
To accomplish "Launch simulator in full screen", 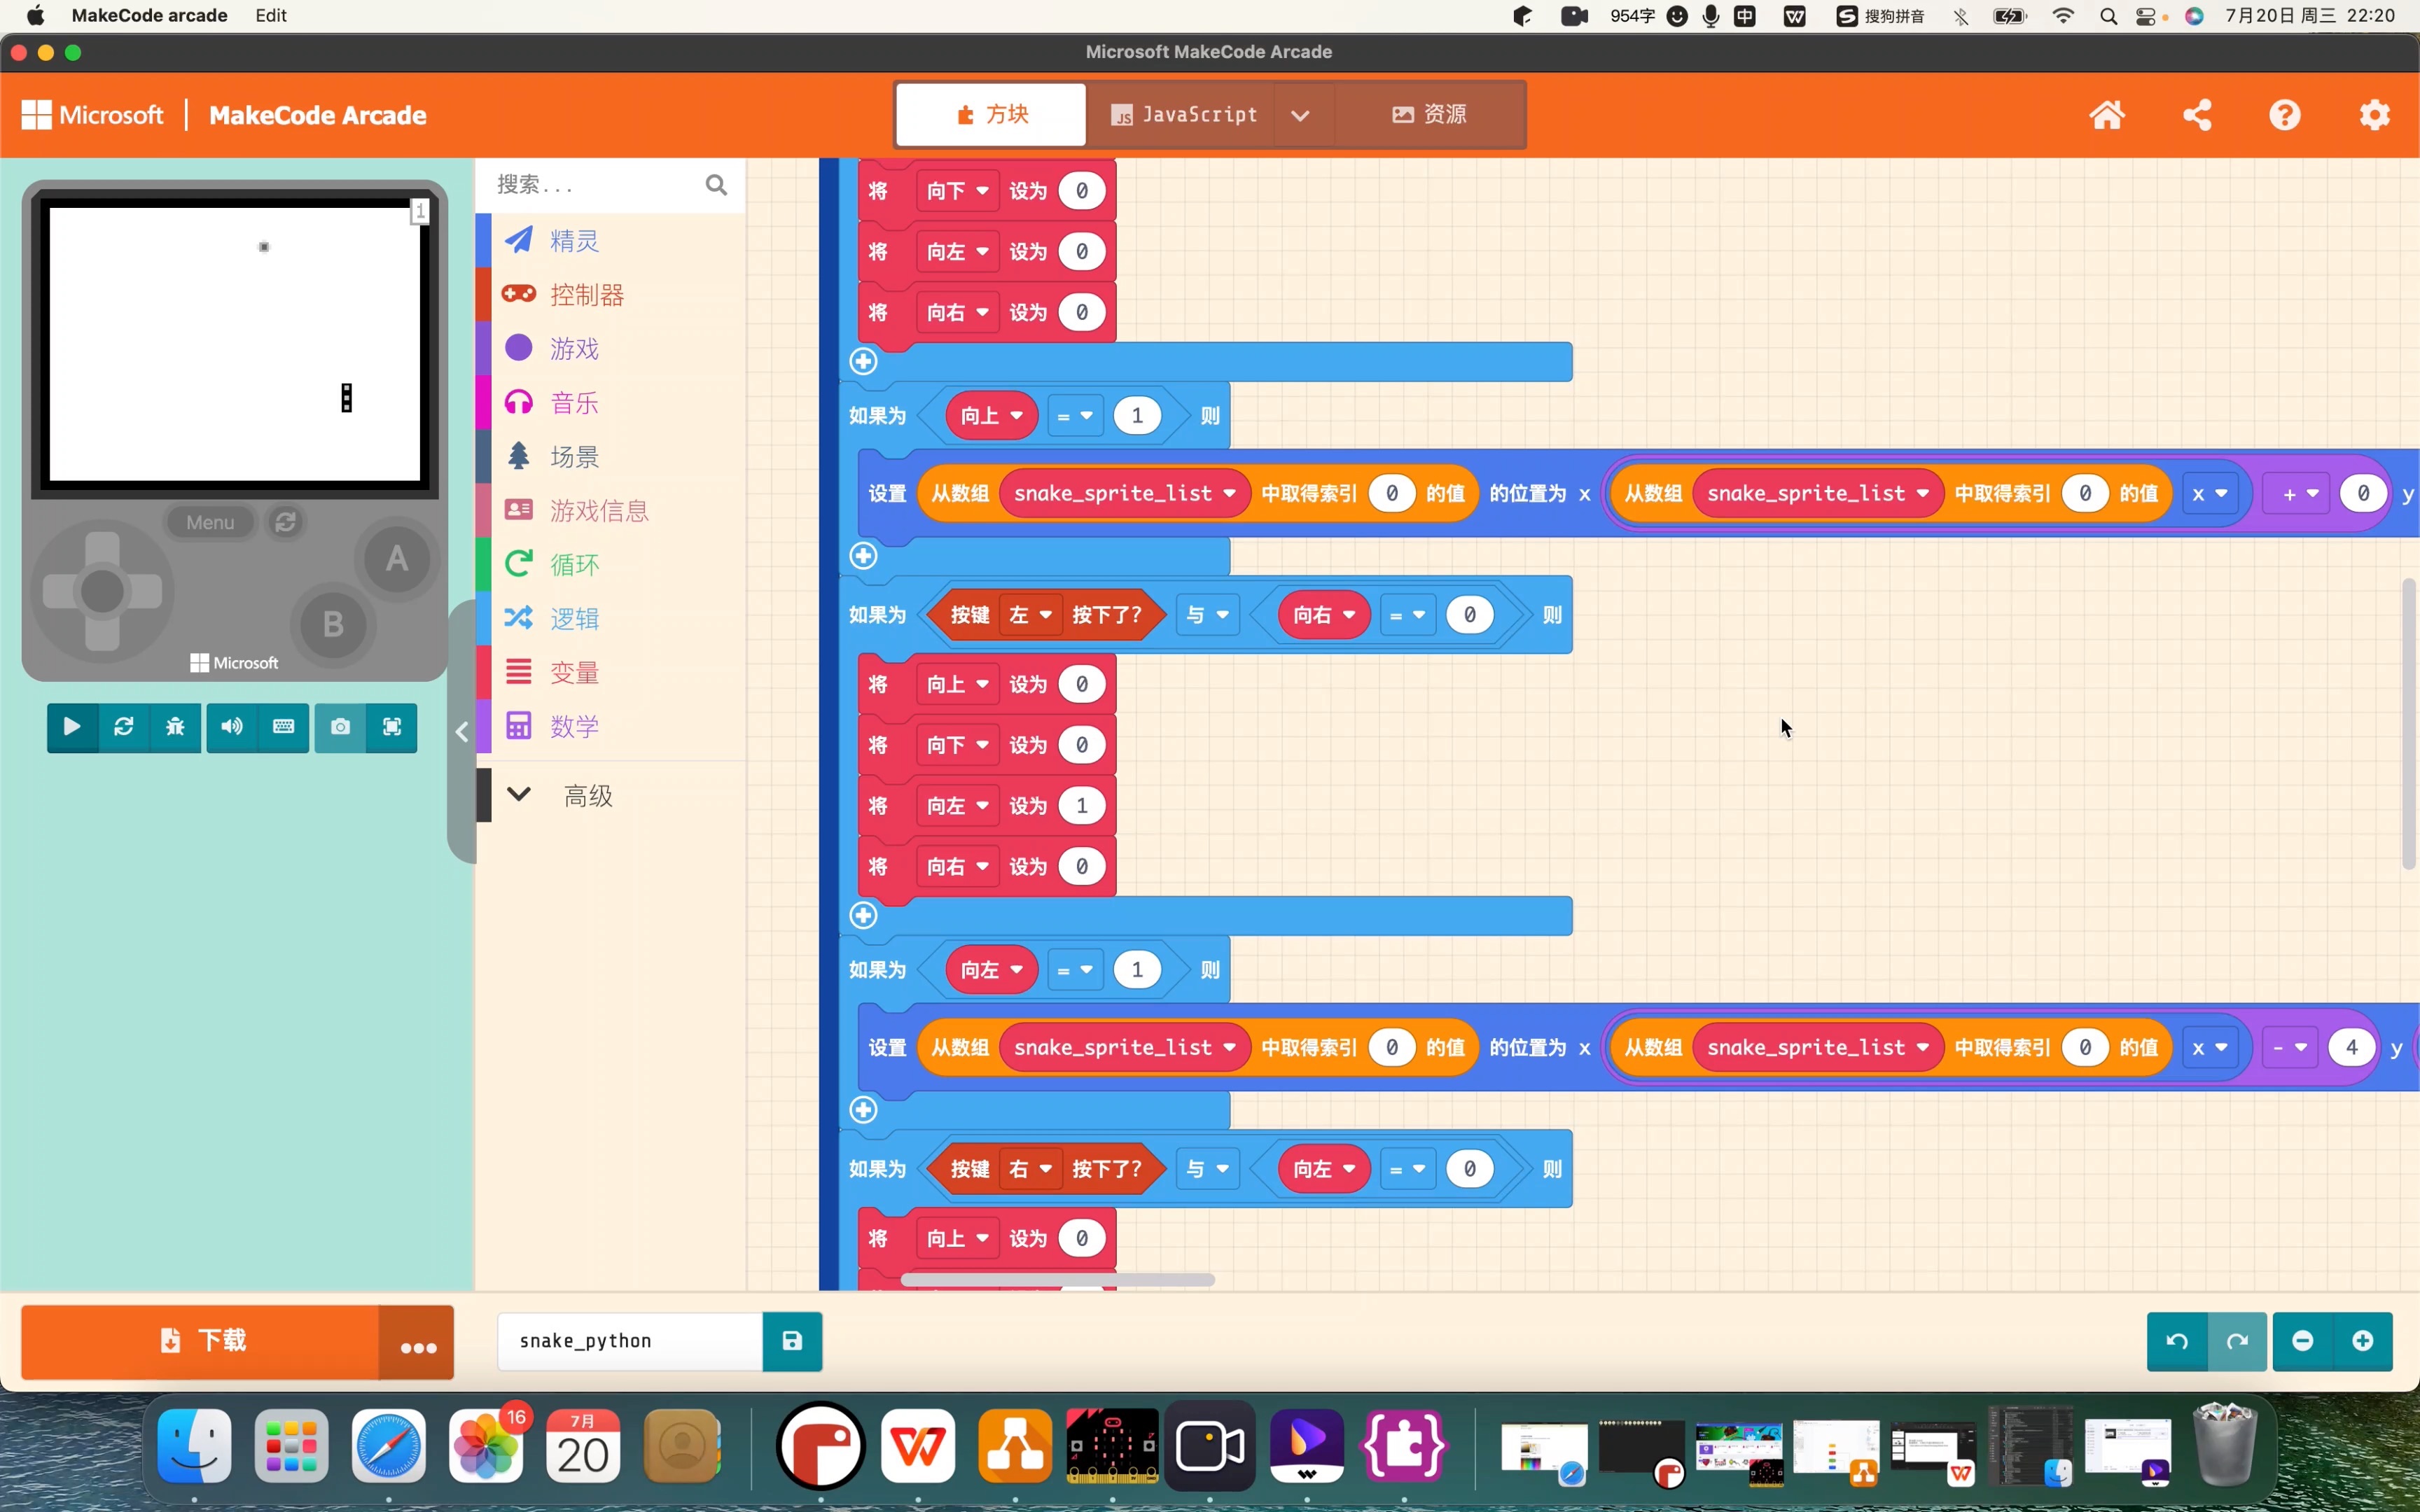I will click(x=392, y=727).
